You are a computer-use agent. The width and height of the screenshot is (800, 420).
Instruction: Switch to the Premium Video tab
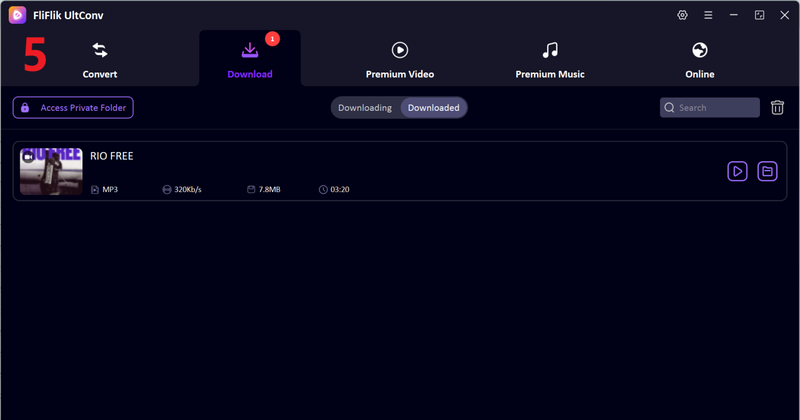[x=399, y=60]
